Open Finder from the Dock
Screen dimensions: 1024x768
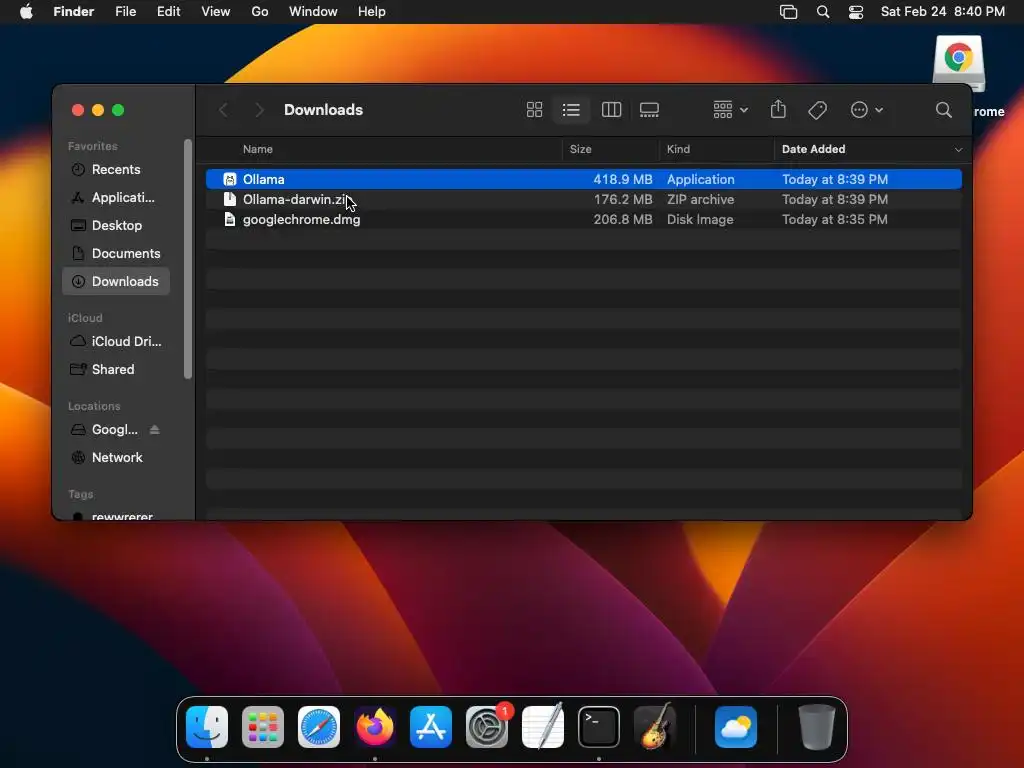click(207, 727)
